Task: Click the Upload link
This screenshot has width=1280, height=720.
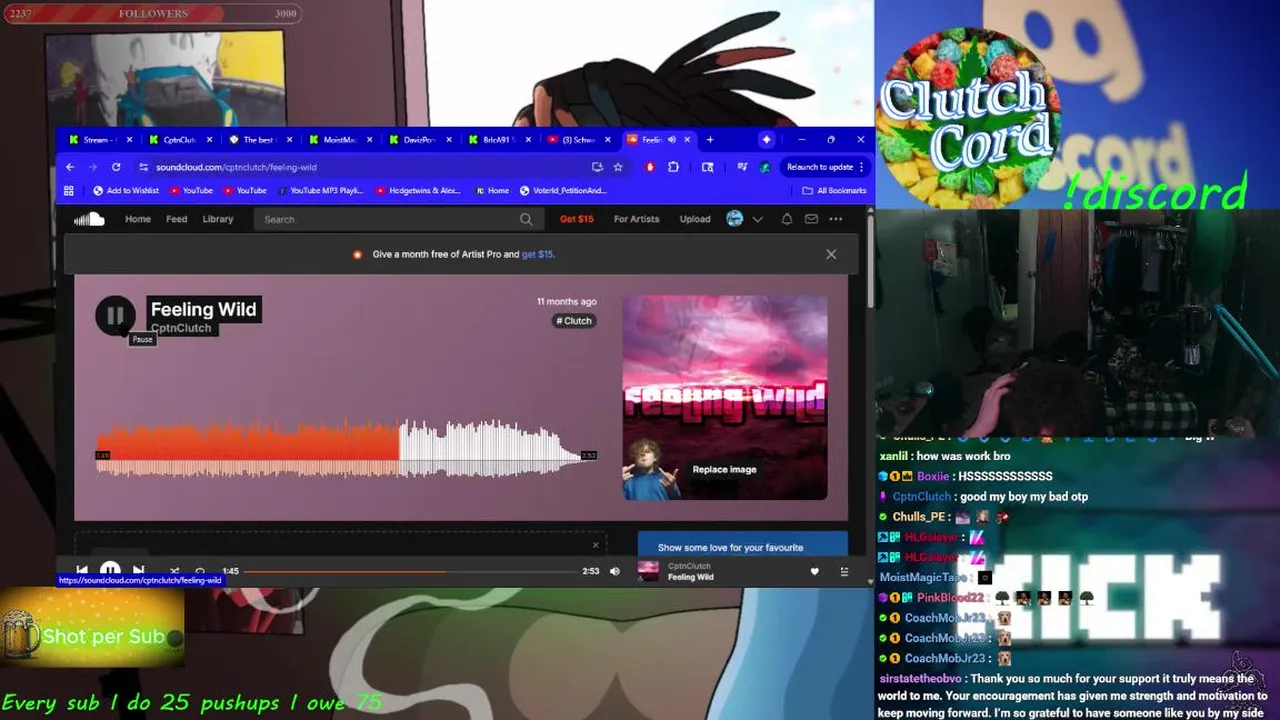Action: pos(695,219)
